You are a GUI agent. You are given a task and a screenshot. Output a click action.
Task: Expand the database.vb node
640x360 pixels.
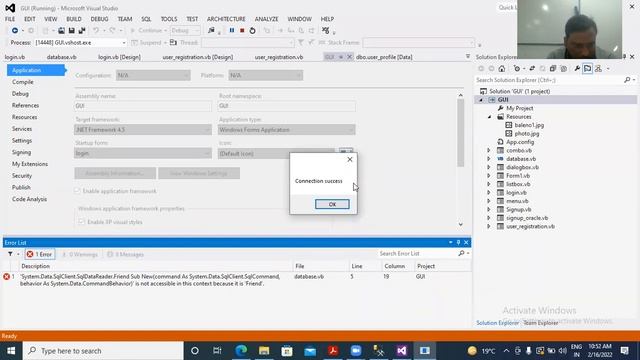pyautogui.click(x=489, y=159)
